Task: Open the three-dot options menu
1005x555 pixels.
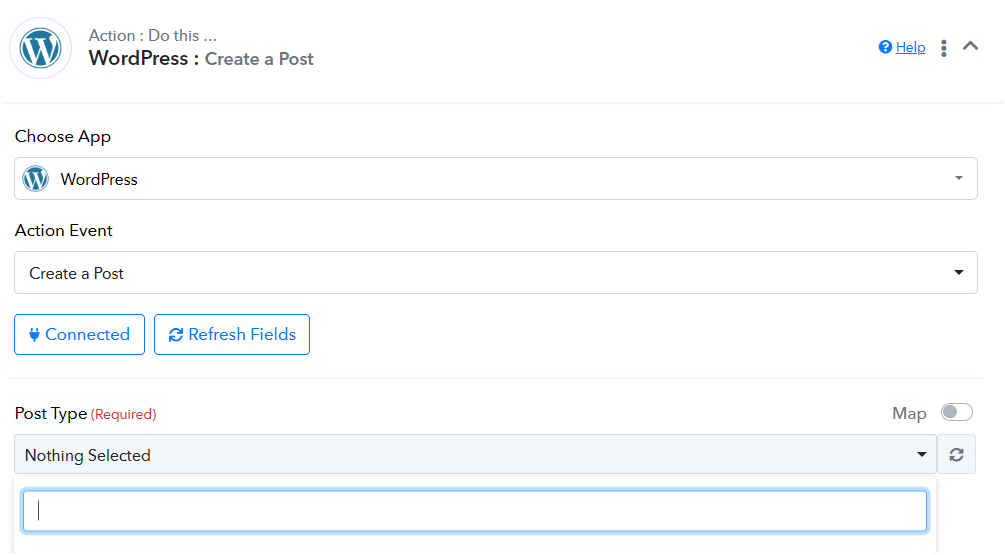Action: 943,48
